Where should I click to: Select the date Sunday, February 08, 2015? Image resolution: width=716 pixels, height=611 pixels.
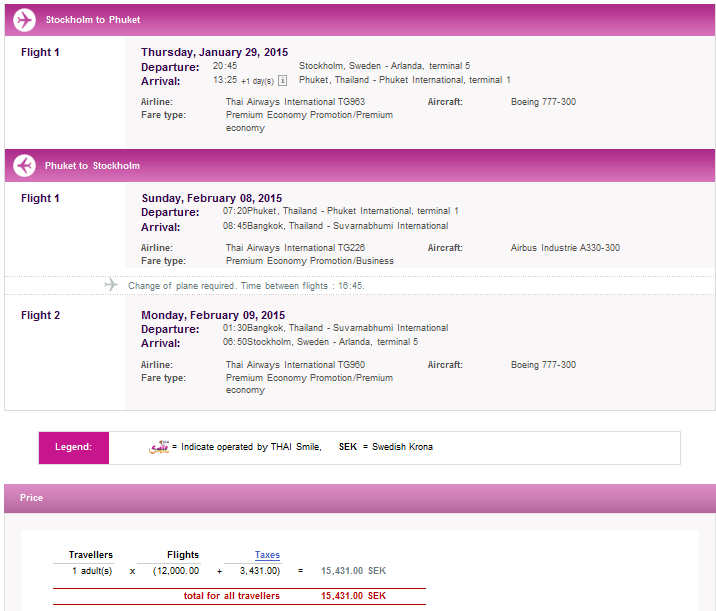(211, 198)
